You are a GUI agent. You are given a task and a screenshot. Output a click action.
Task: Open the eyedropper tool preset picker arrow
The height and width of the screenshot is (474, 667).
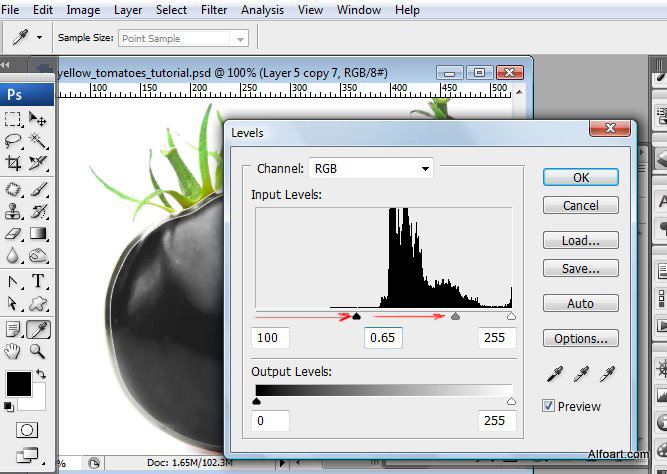point(40,37)
